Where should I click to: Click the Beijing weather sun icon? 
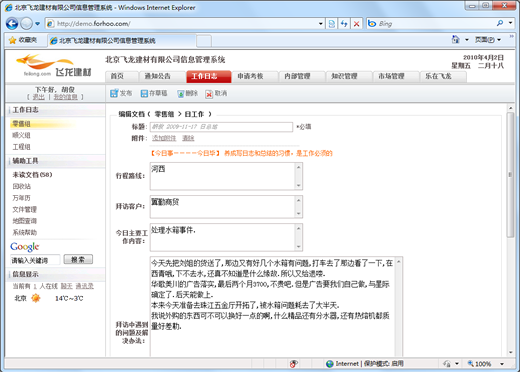tap(36, 298)
